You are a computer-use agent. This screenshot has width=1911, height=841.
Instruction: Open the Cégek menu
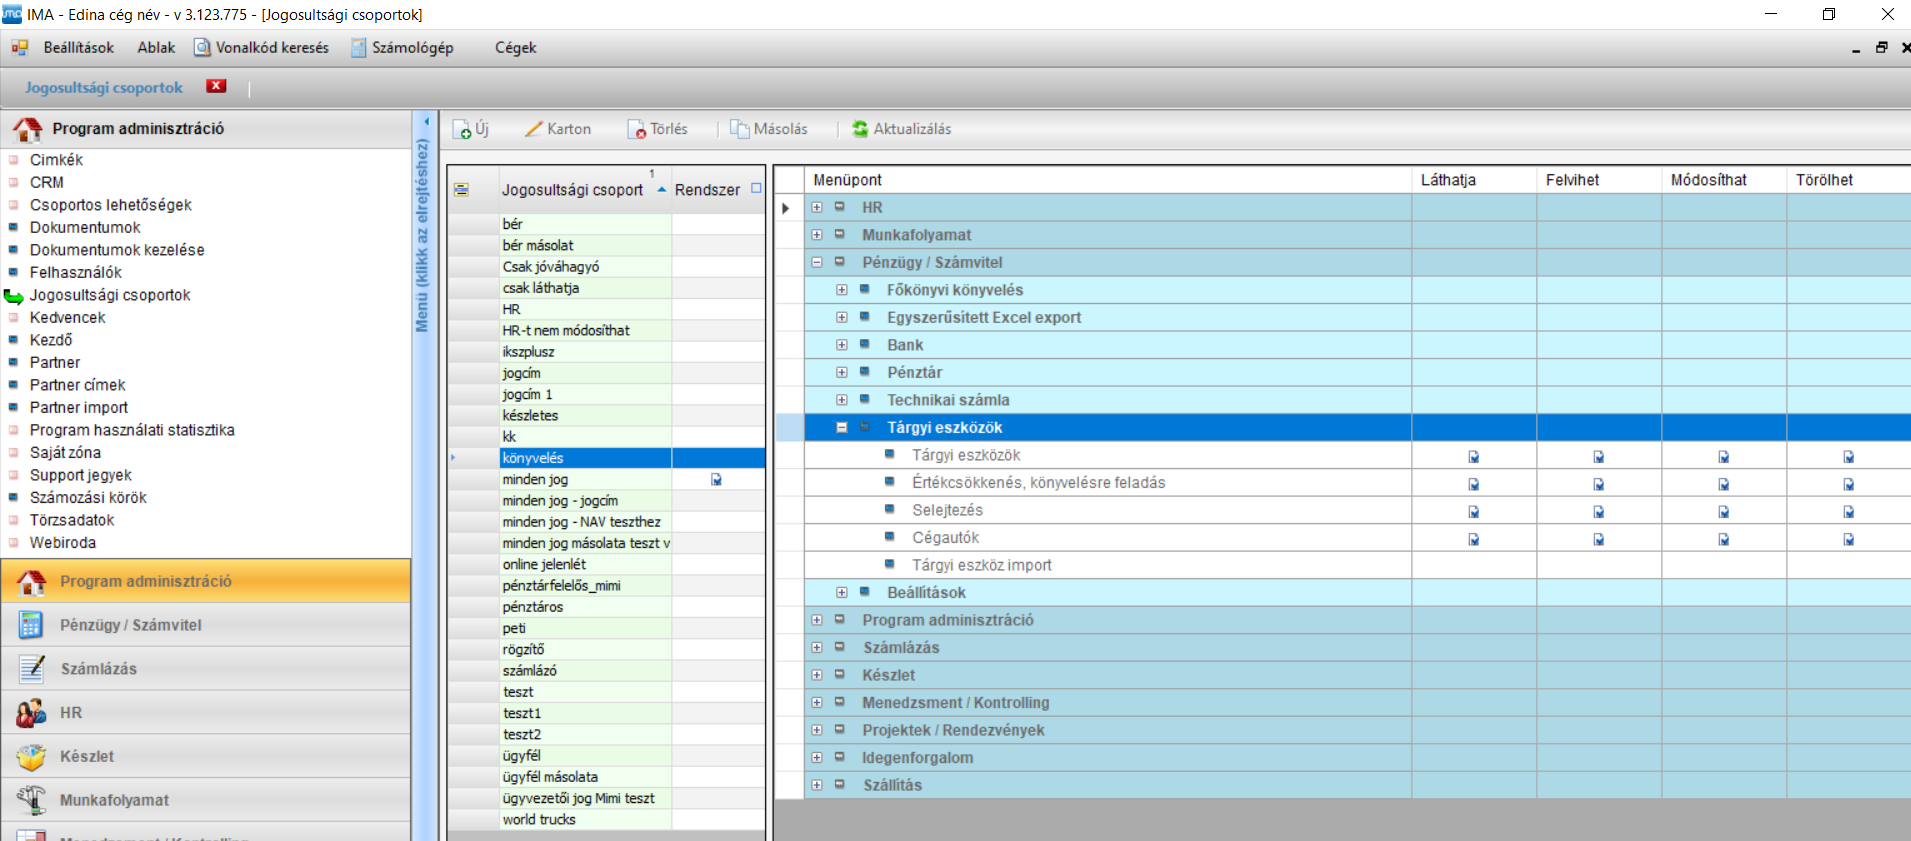coord(515,48)
